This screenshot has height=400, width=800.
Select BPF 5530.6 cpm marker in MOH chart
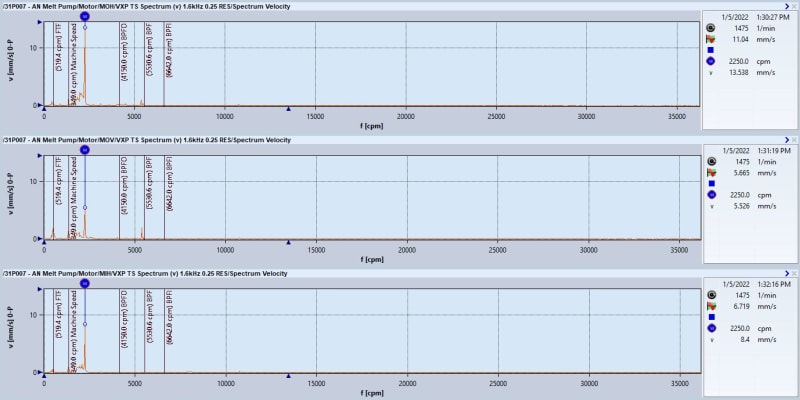coord(149,50)
